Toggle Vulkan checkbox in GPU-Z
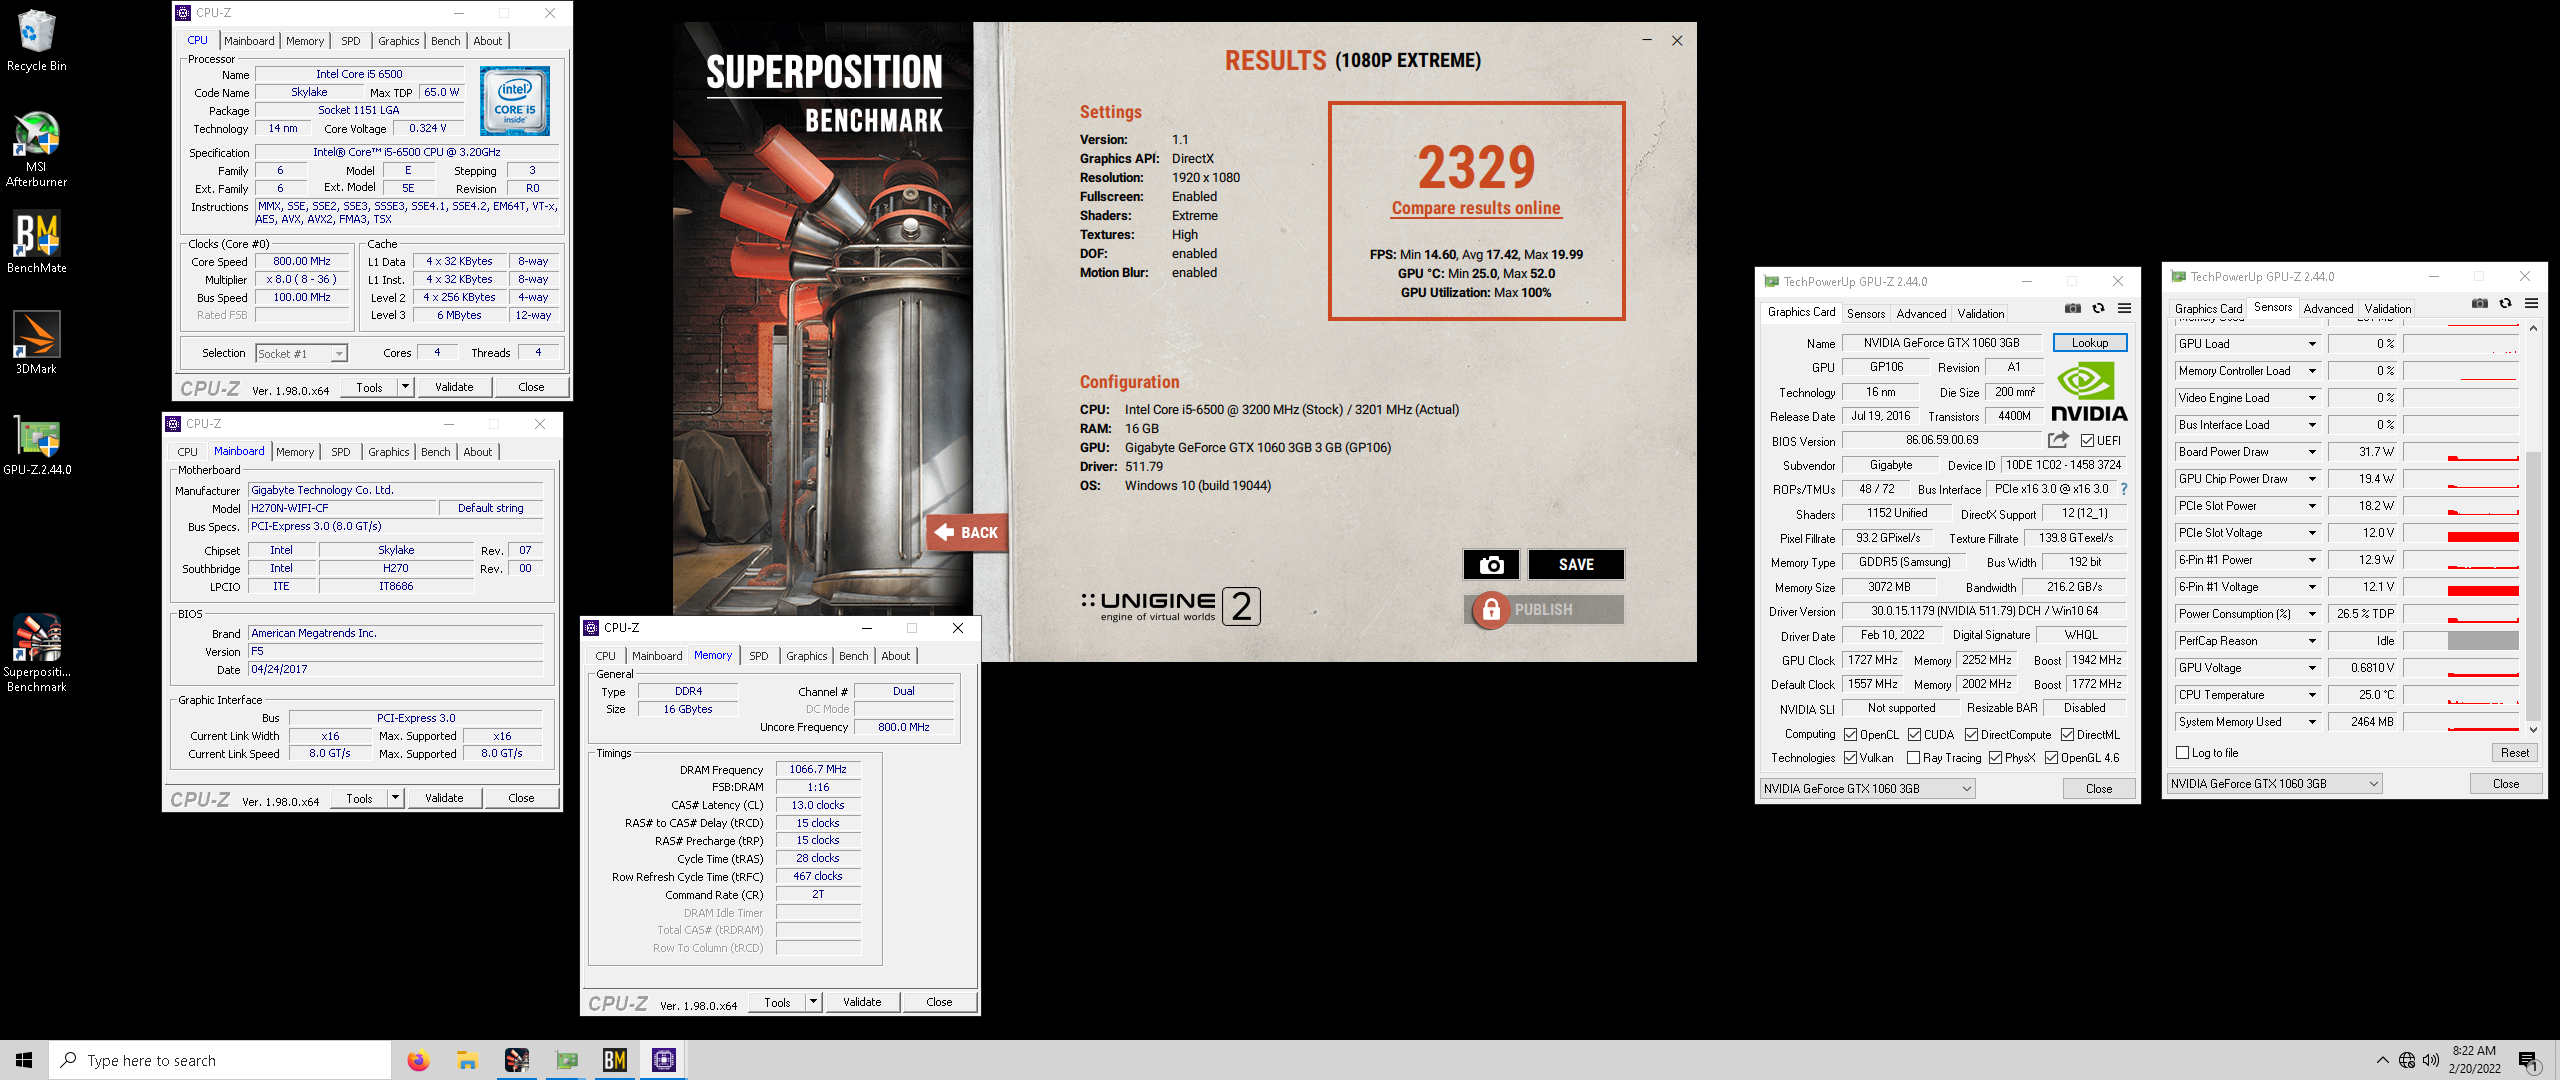The image size is (2560, 1080). coord(1851,758)
